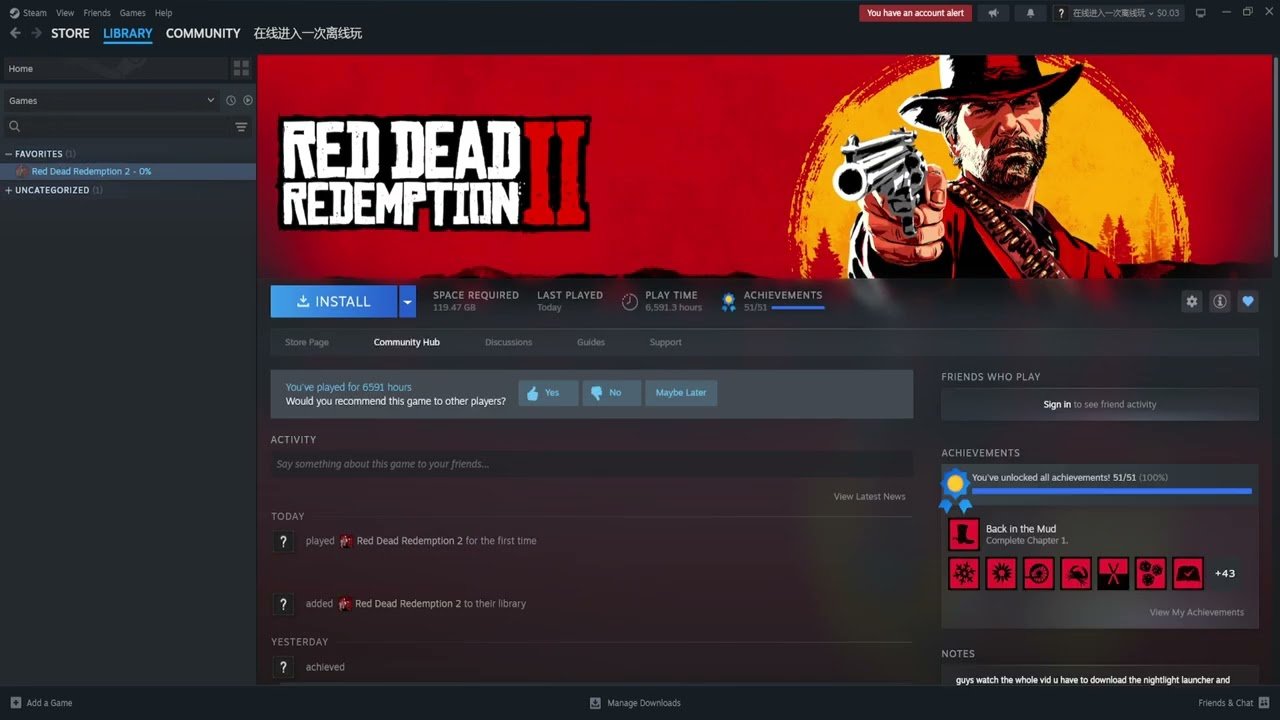Go forward with the right navigation arrow
1280x720 pixels.
(36, 33)
